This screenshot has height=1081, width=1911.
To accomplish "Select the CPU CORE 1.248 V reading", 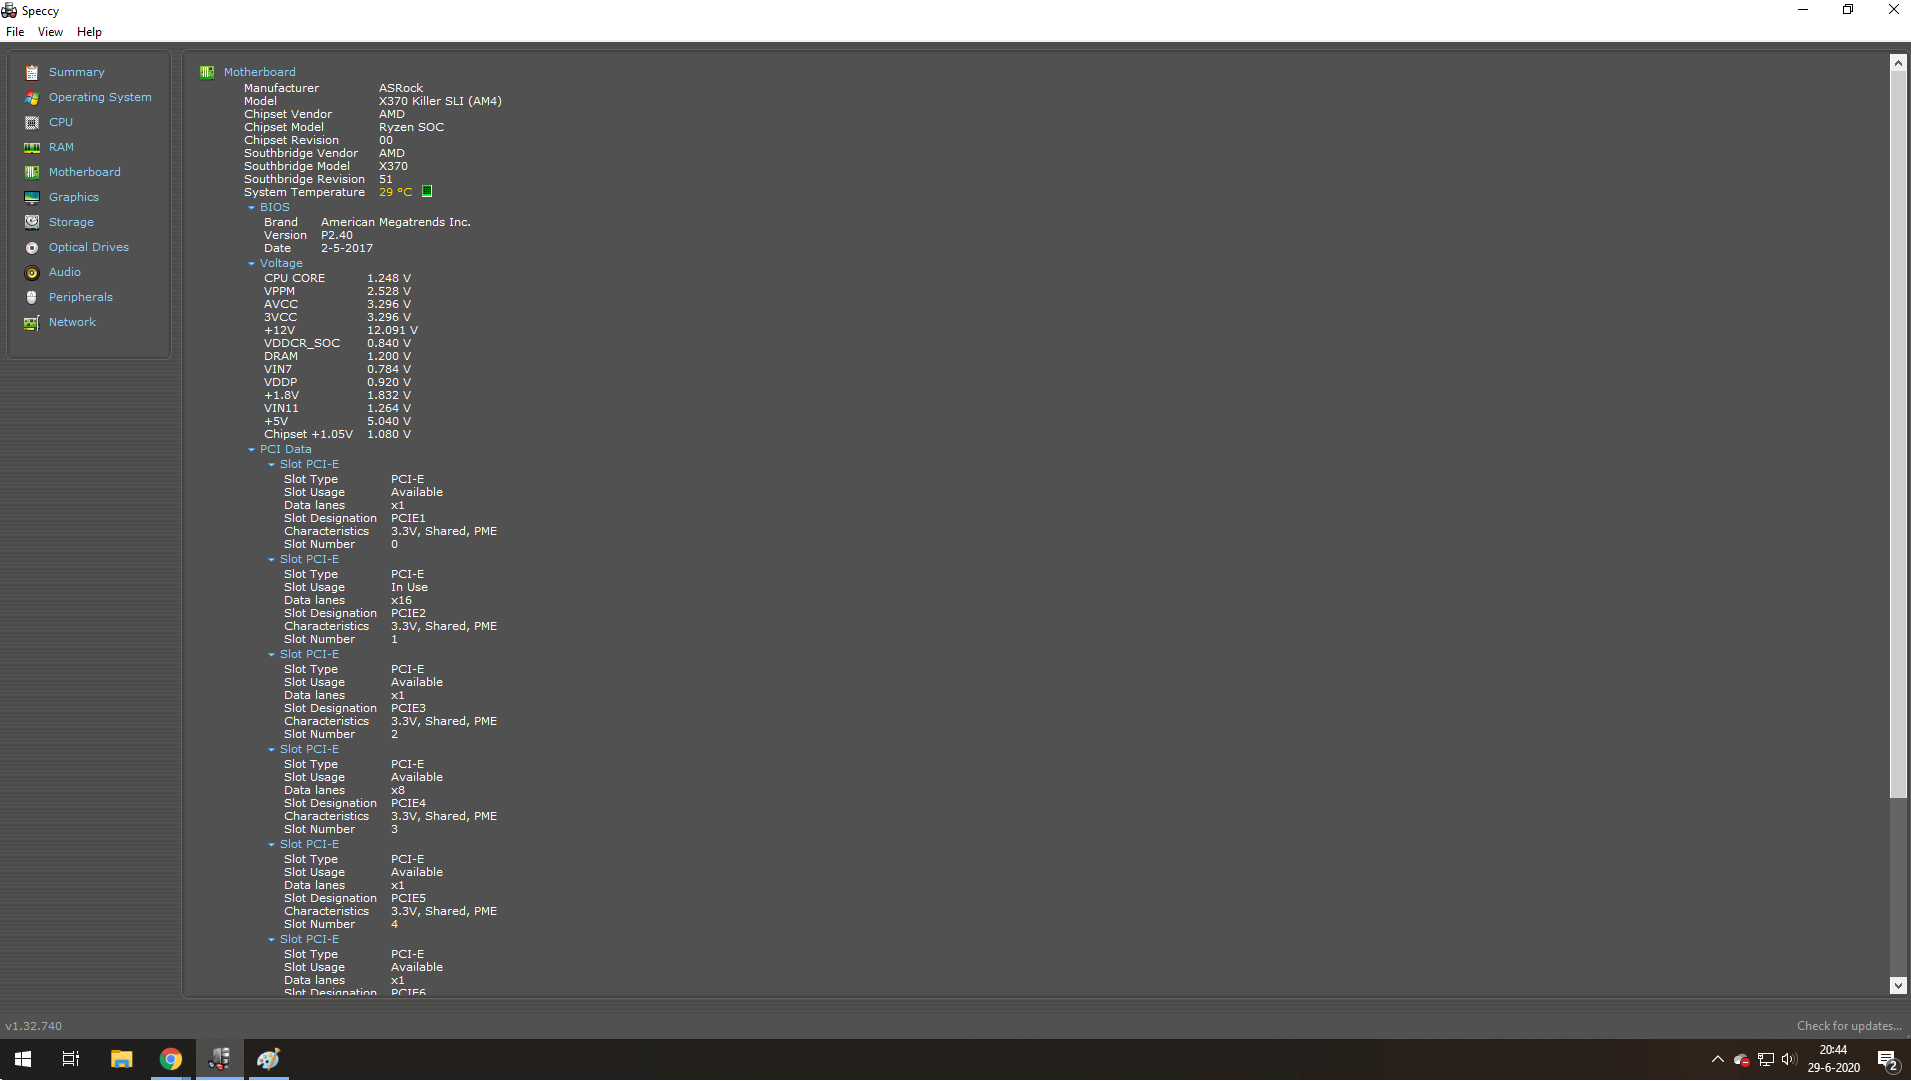I will (389, 278).
